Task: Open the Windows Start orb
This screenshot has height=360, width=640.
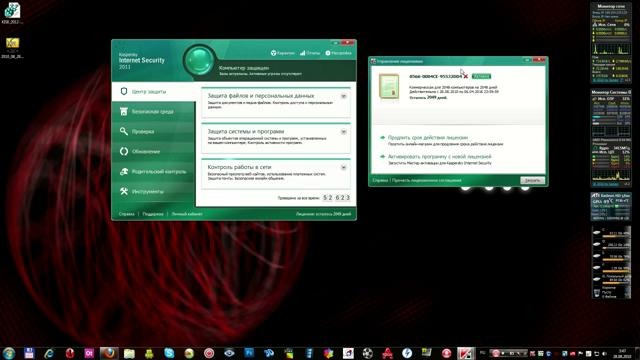Action: (x=9, y=353)
